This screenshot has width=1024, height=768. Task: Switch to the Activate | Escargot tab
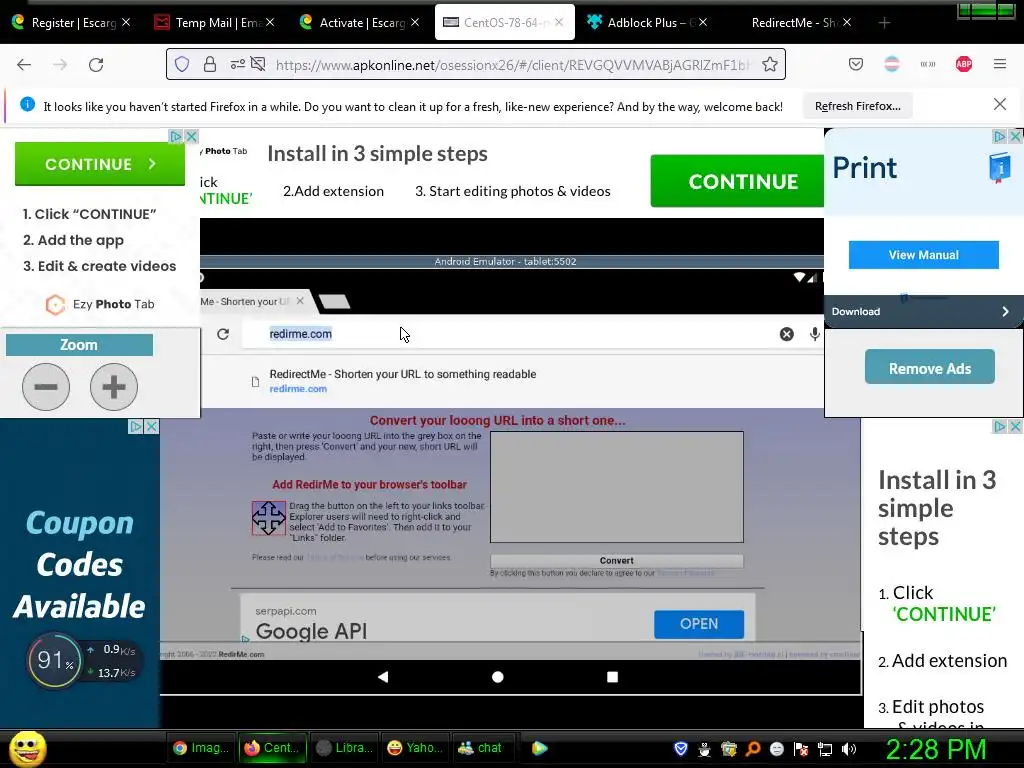[x=361, y=23]
